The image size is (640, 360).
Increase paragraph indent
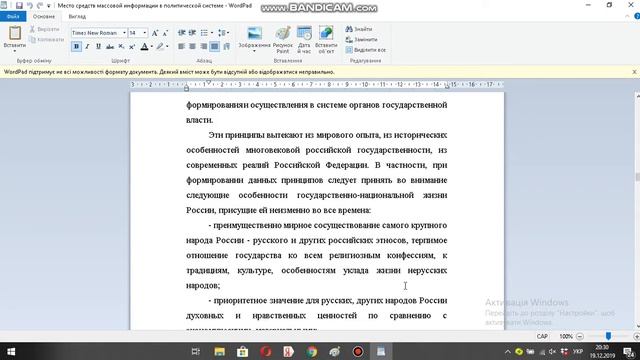point(192,33)
